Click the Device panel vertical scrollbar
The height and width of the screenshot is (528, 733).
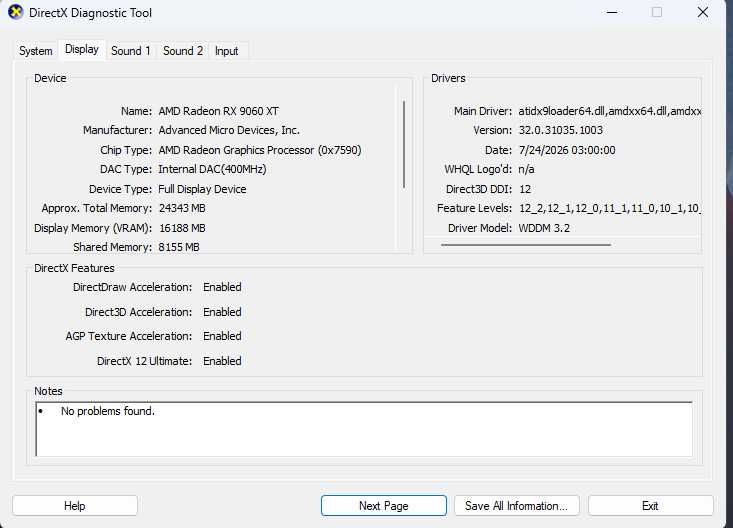click(403, 144)
